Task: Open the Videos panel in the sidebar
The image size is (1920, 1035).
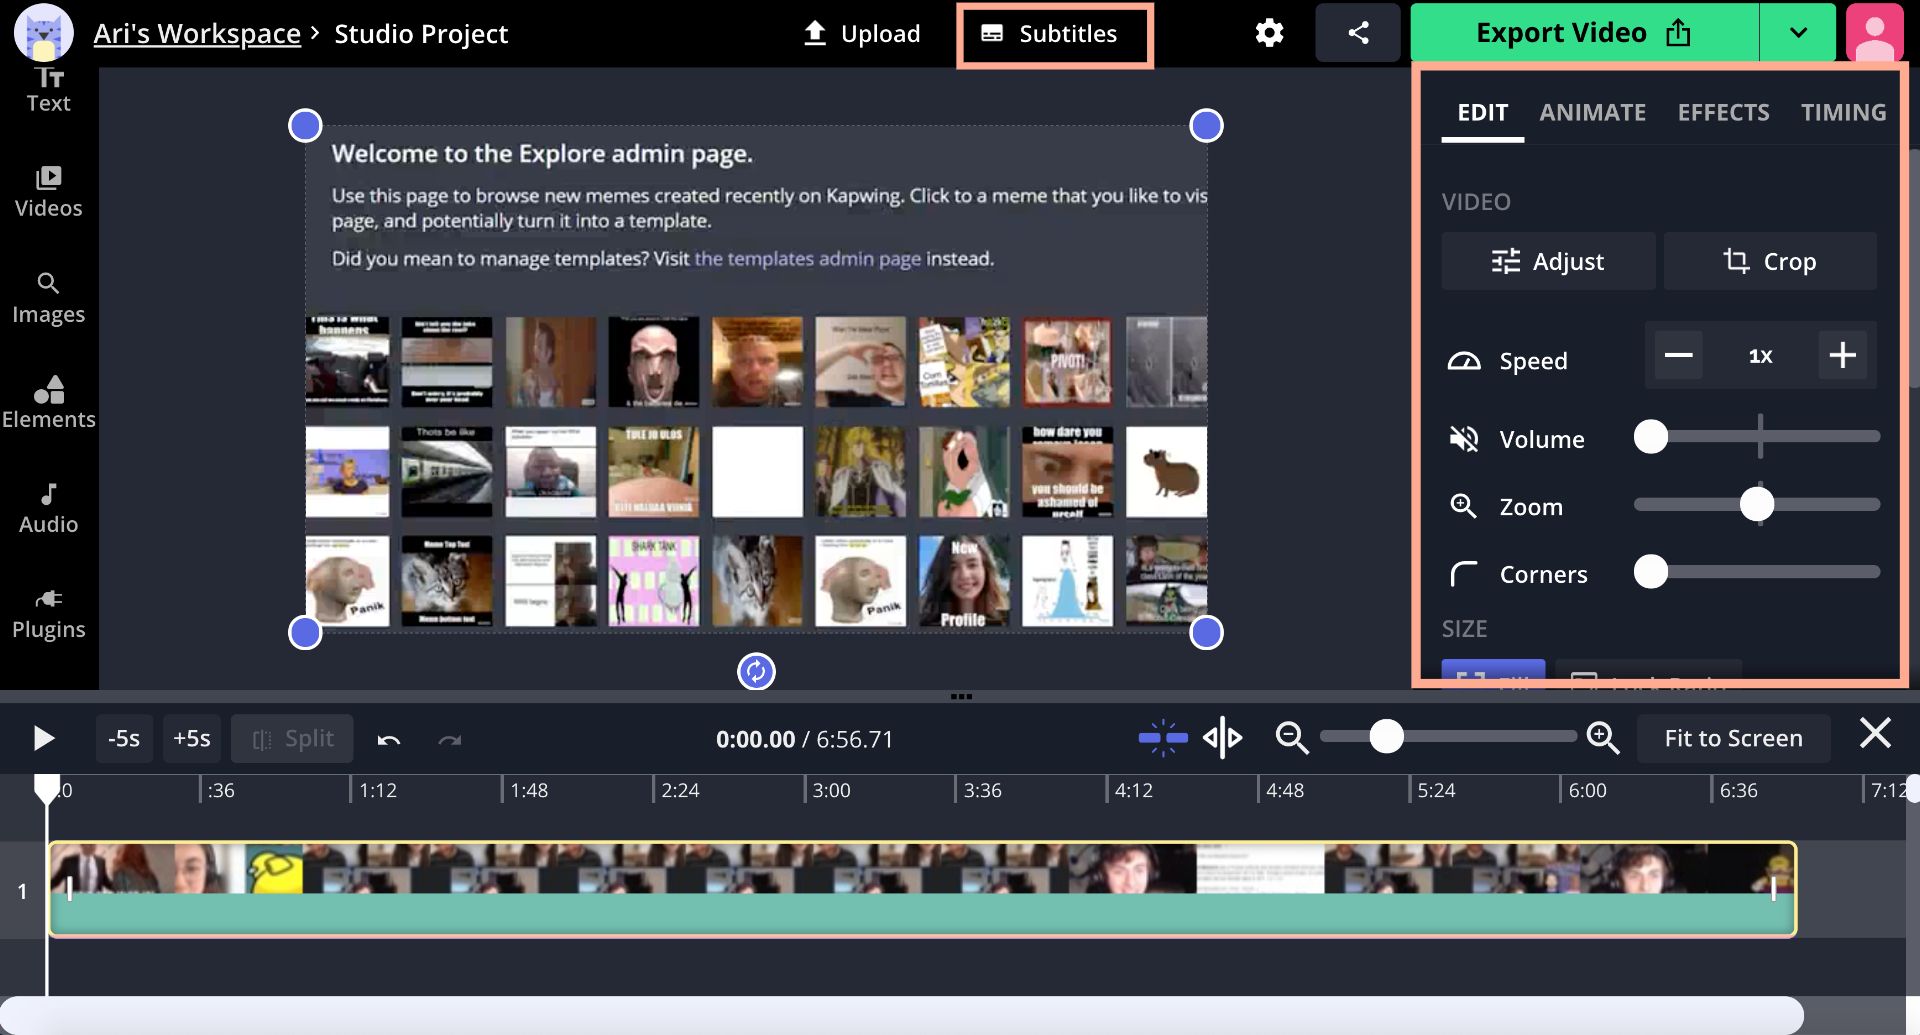Action: (48, 192)
